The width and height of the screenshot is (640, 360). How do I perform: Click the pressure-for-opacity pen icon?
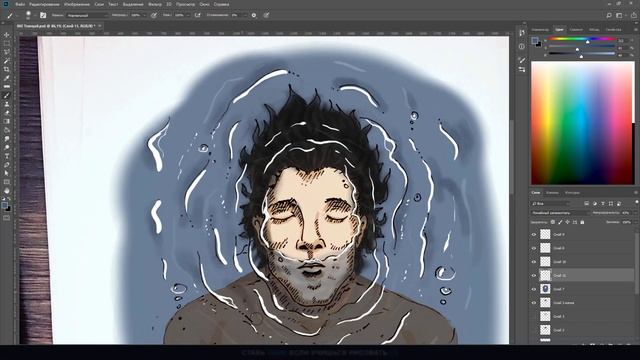[x=154, y=15]
